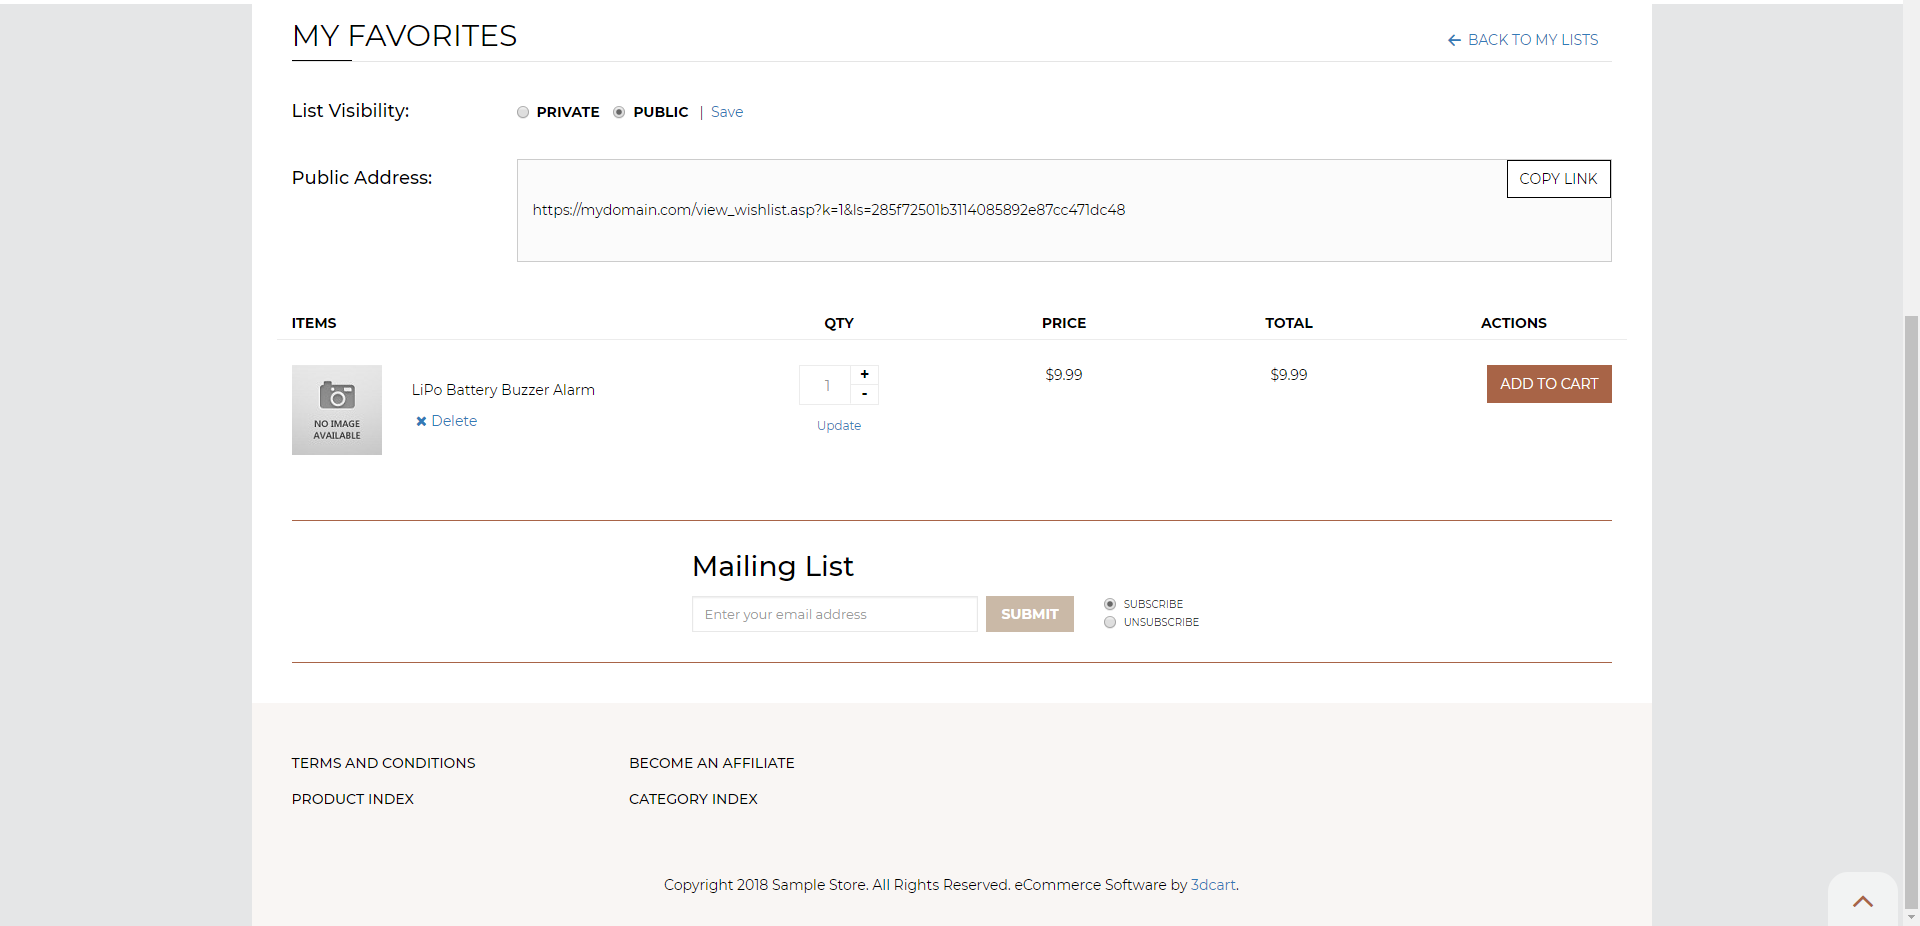Open the TERMS AND CONDITIONS page

[383, 762]
